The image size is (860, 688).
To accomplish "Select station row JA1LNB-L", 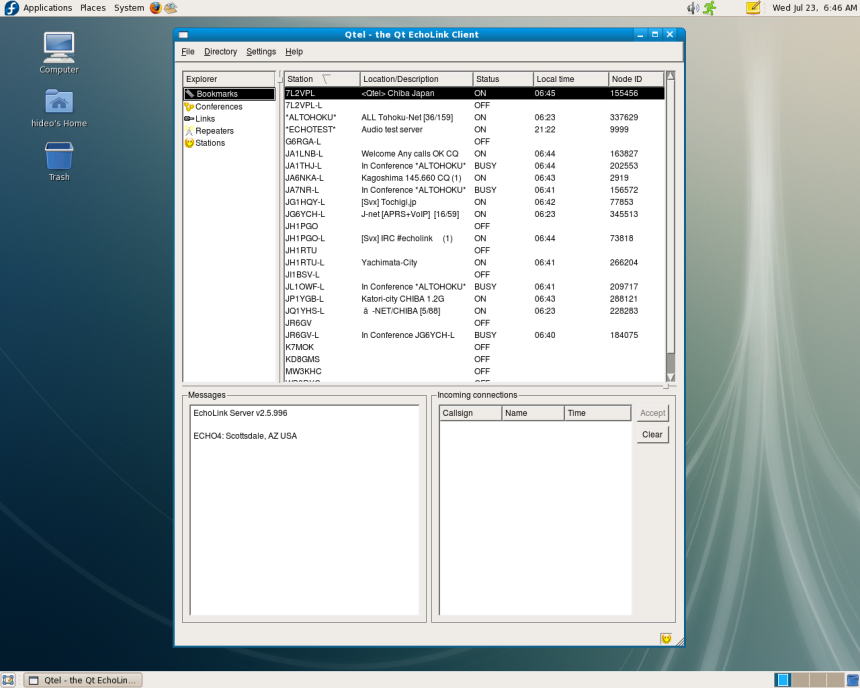I will [474, 154].
